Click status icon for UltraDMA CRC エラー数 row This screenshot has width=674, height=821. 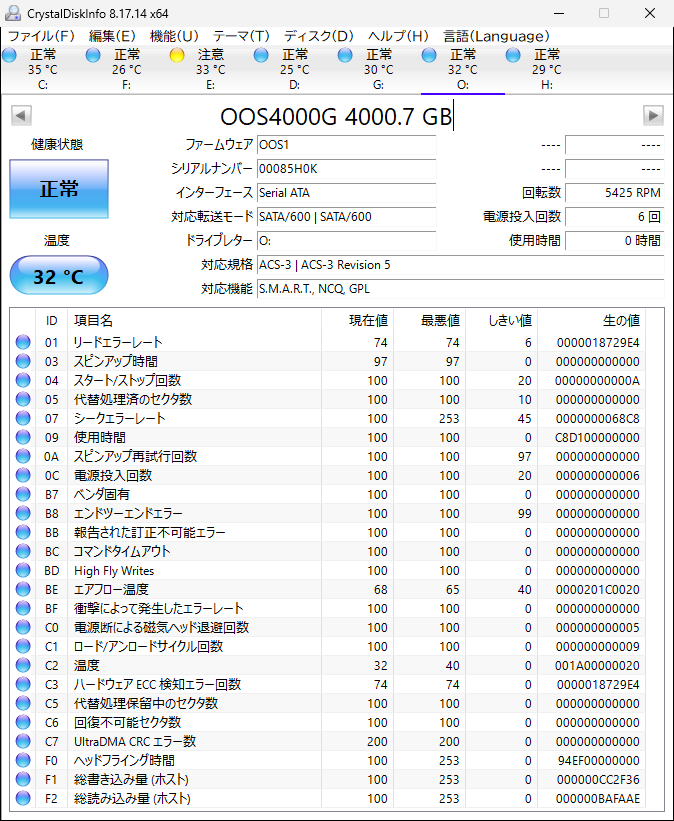click(23, 741)
